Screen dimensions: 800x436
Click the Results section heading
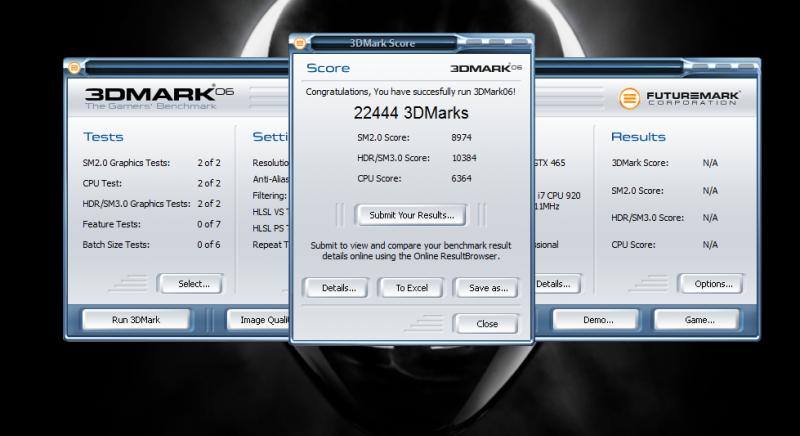tap(638, 137)
